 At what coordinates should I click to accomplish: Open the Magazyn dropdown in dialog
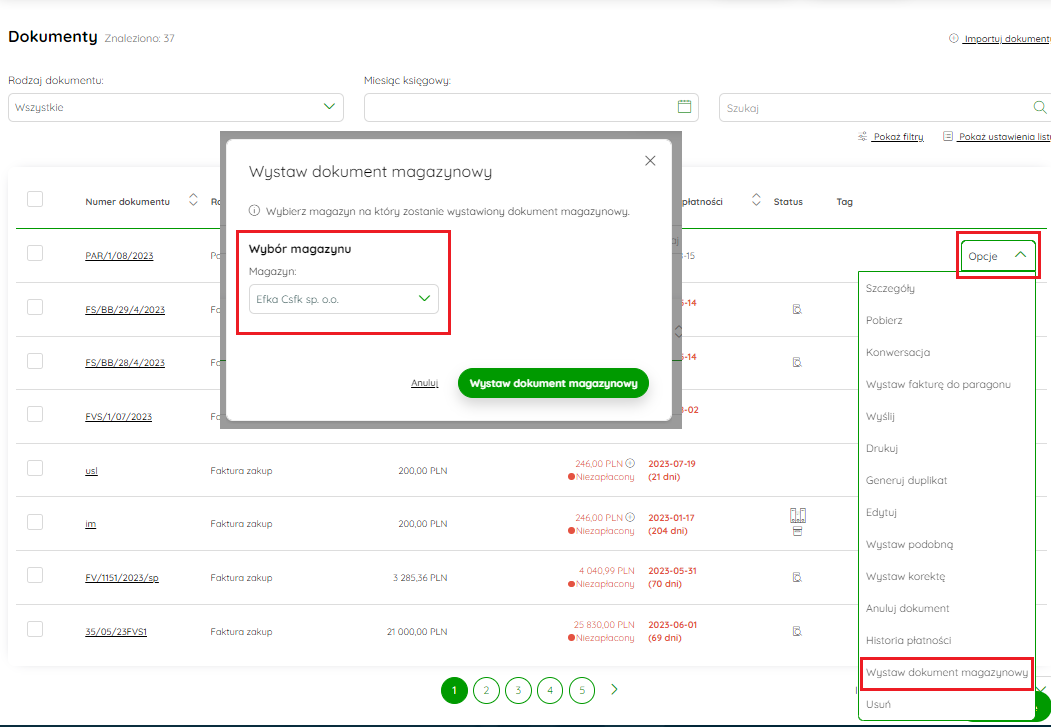344,299
